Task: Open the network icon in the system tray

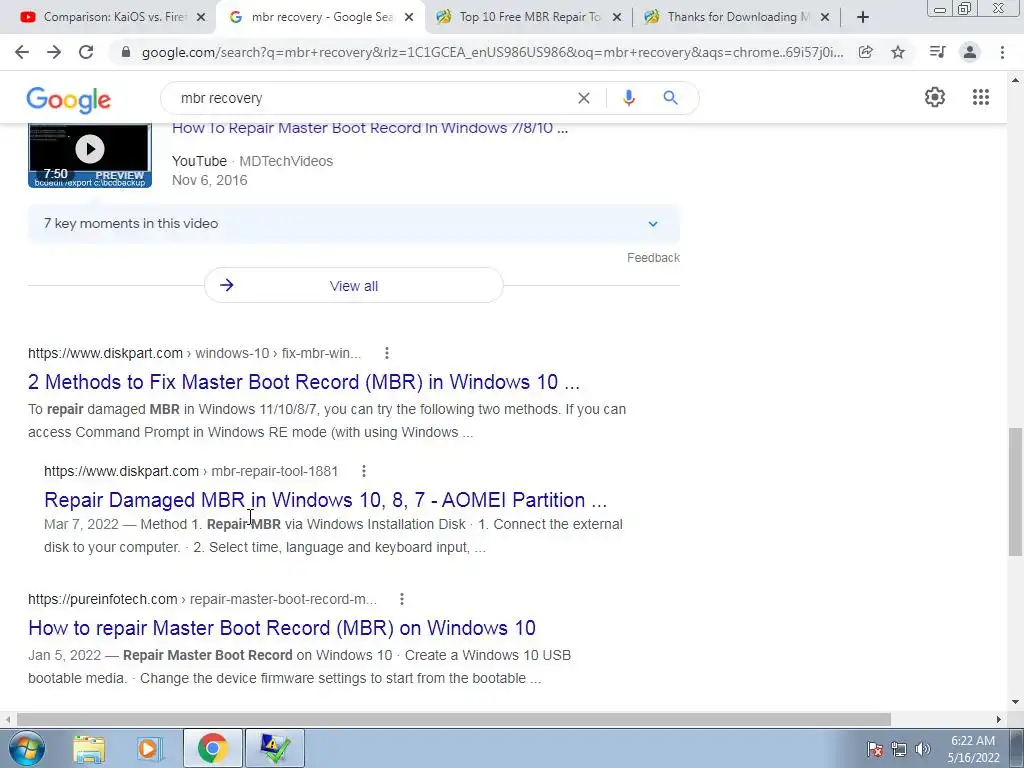Action: coord(899,749)
